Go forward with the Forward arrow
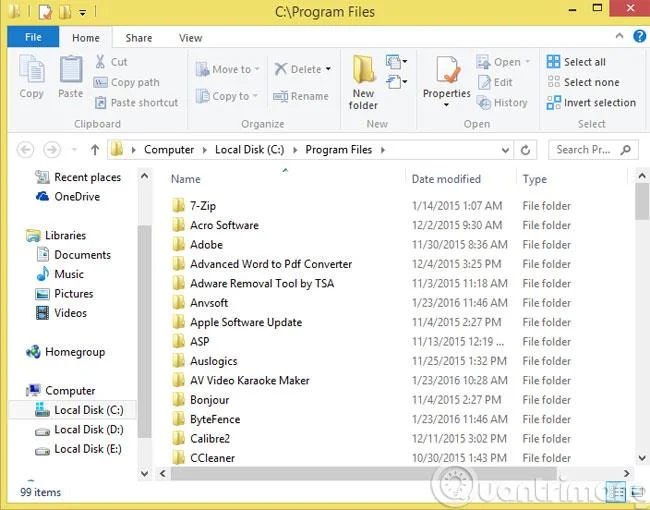Viewport: 650px width, 510px height. [52, 150]
